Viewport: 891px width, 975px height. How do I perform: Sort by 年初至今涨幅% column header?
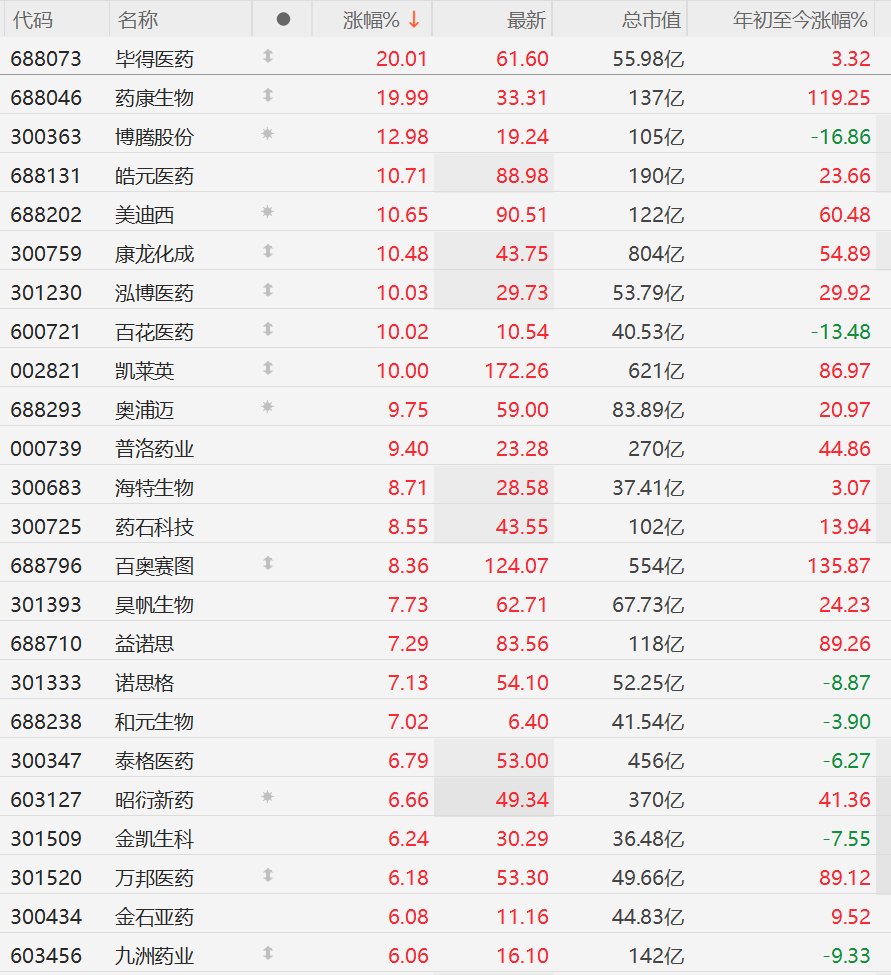tap(800, 20)
